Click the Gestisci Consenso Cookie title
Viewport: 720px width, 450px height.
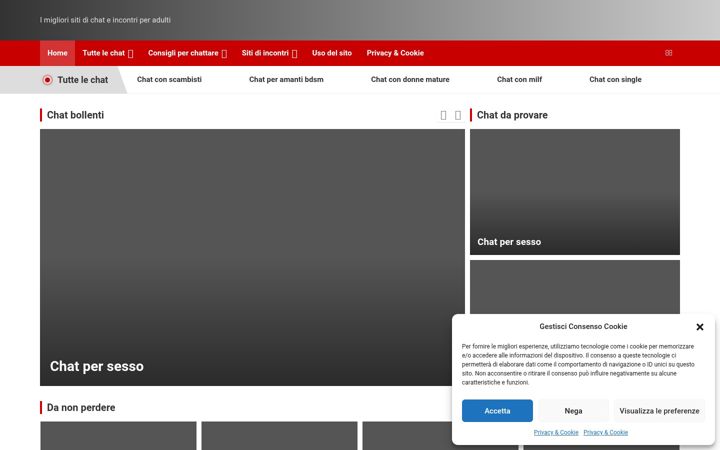coord(583,326)
